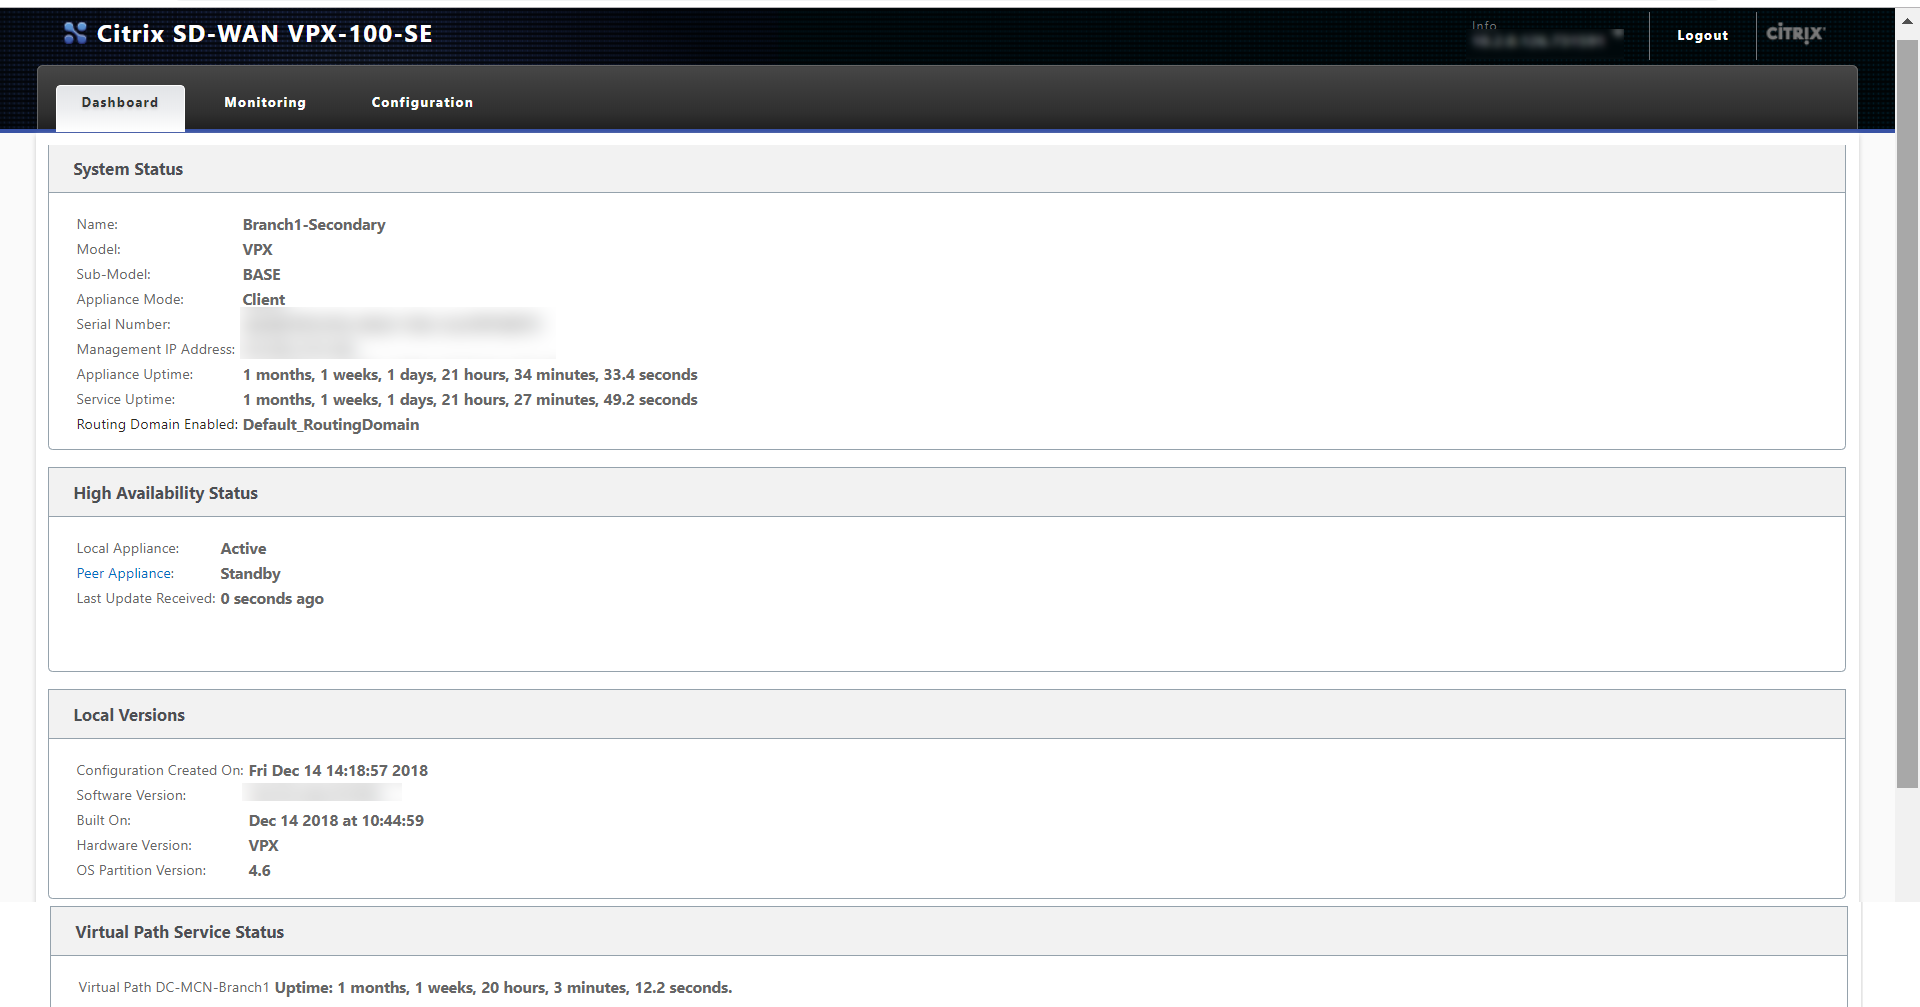Select the Configuration Created On date

click(x=338, y=770)
